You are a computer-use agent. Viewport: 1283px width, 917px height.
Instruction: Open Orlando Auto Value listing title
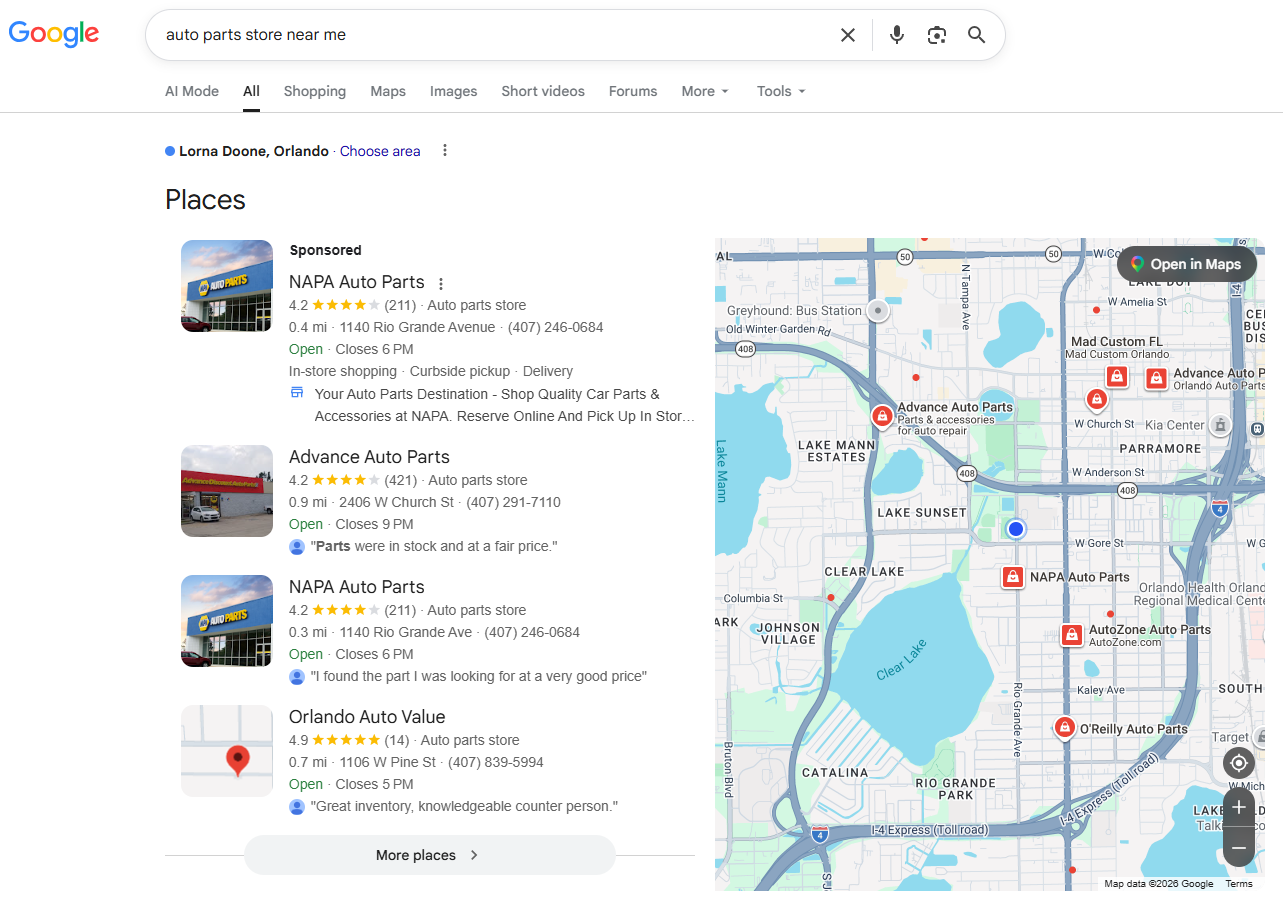pos(367,717)
